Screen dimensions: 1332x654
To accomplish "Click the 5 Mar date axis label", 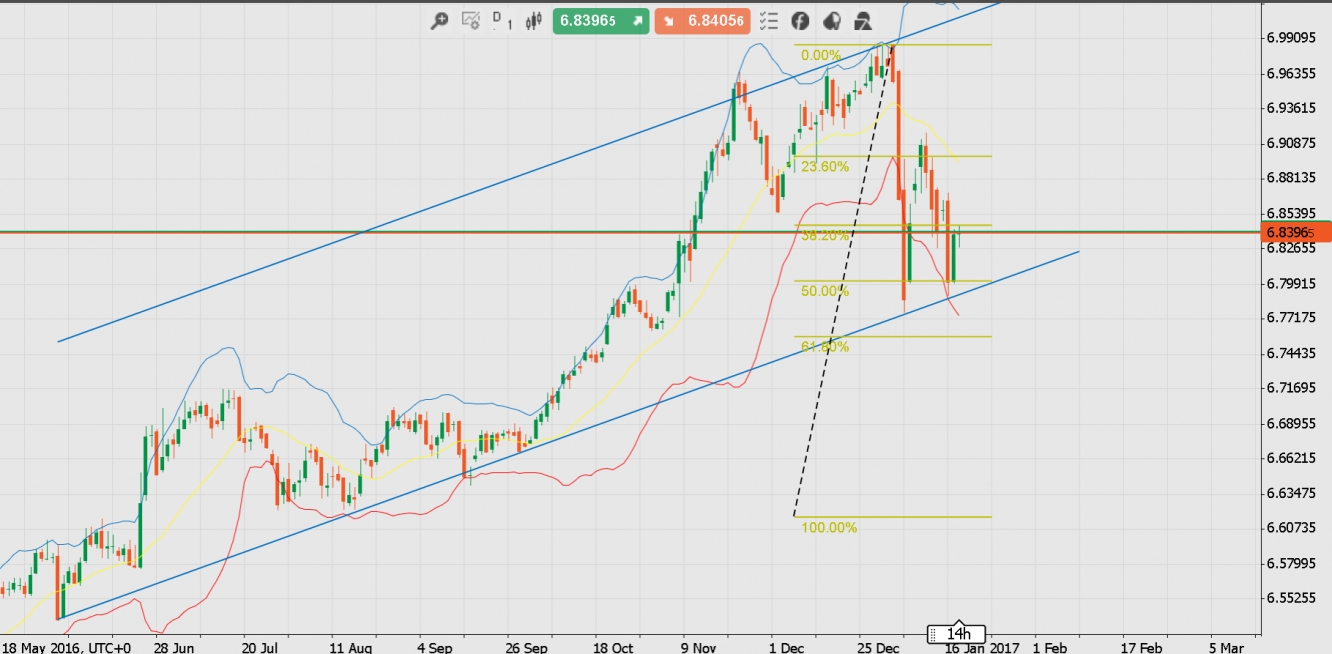I will [x=1226, y=647].
